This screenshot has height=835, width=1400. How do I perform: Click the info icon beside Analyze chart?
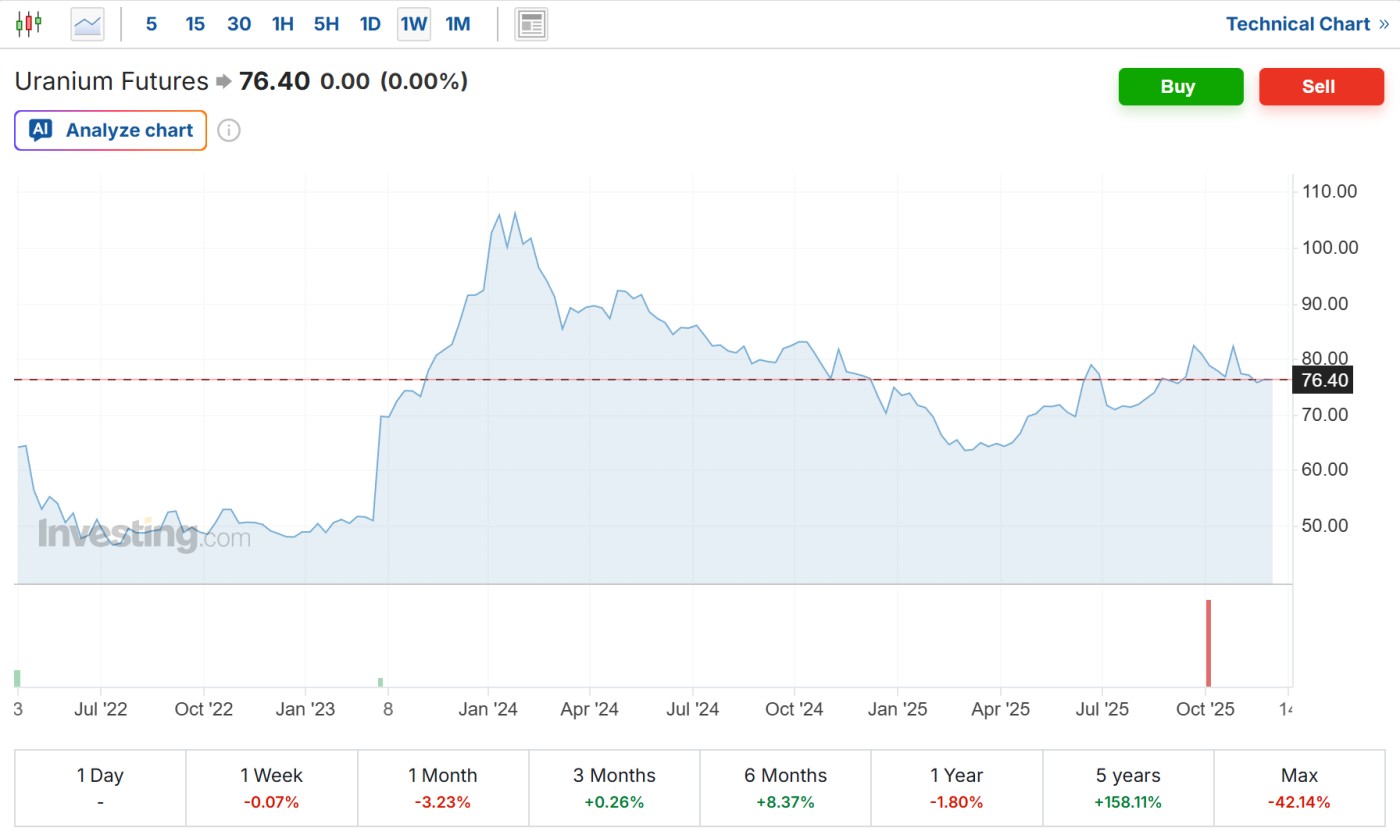229,130
